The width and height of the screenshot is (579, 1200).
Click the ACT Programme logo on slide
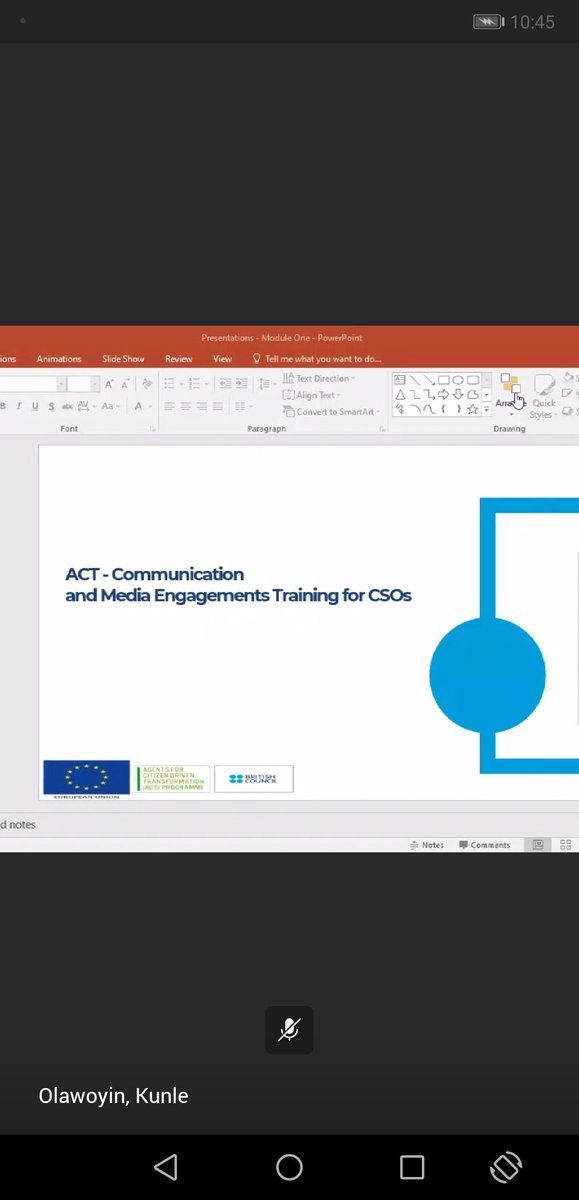[x=172, y=778]
